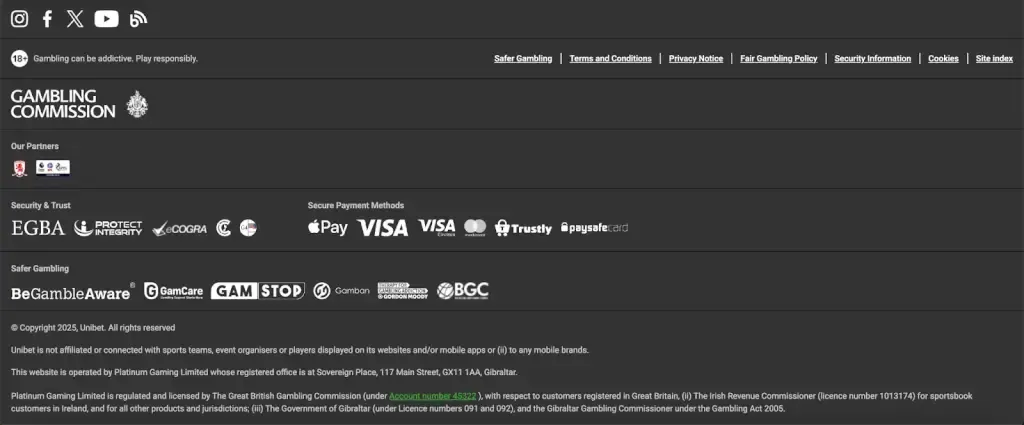Viewport: 1024px width, 425px height.
Task: Click the 'Gambling can be addictive' notice
Action: (x=116, y=59)
